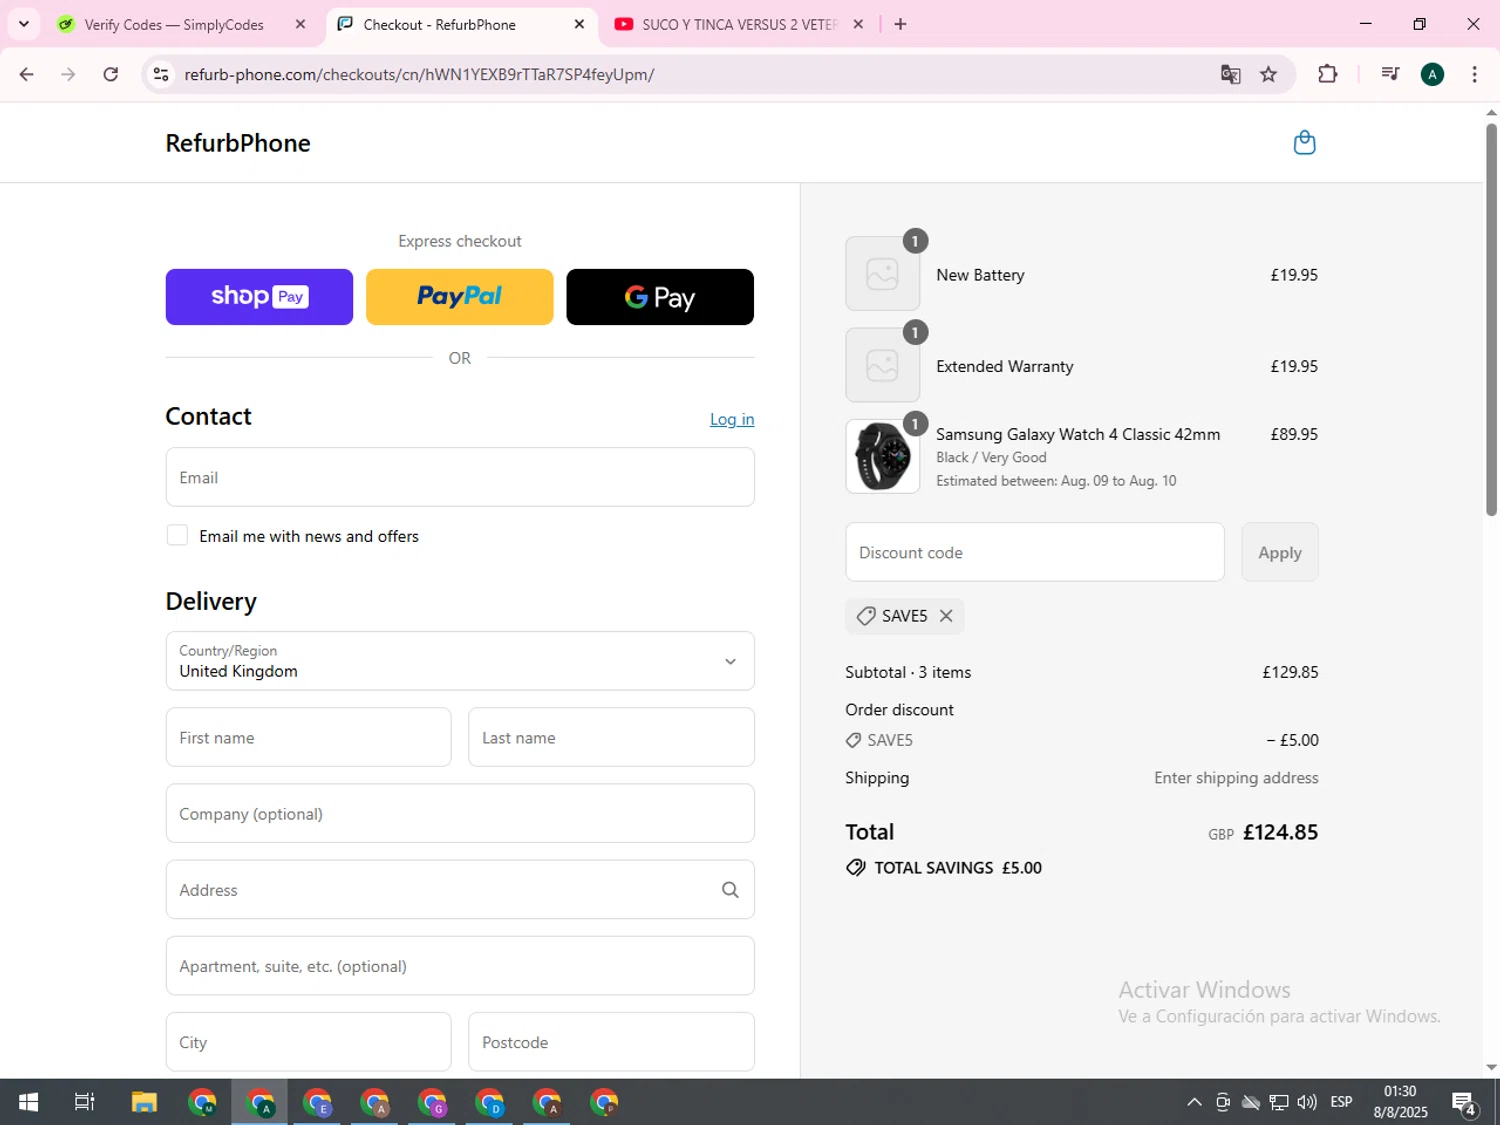1500x1125 pixels.
Task: Pay with Google Pay button
Action: 660,297
